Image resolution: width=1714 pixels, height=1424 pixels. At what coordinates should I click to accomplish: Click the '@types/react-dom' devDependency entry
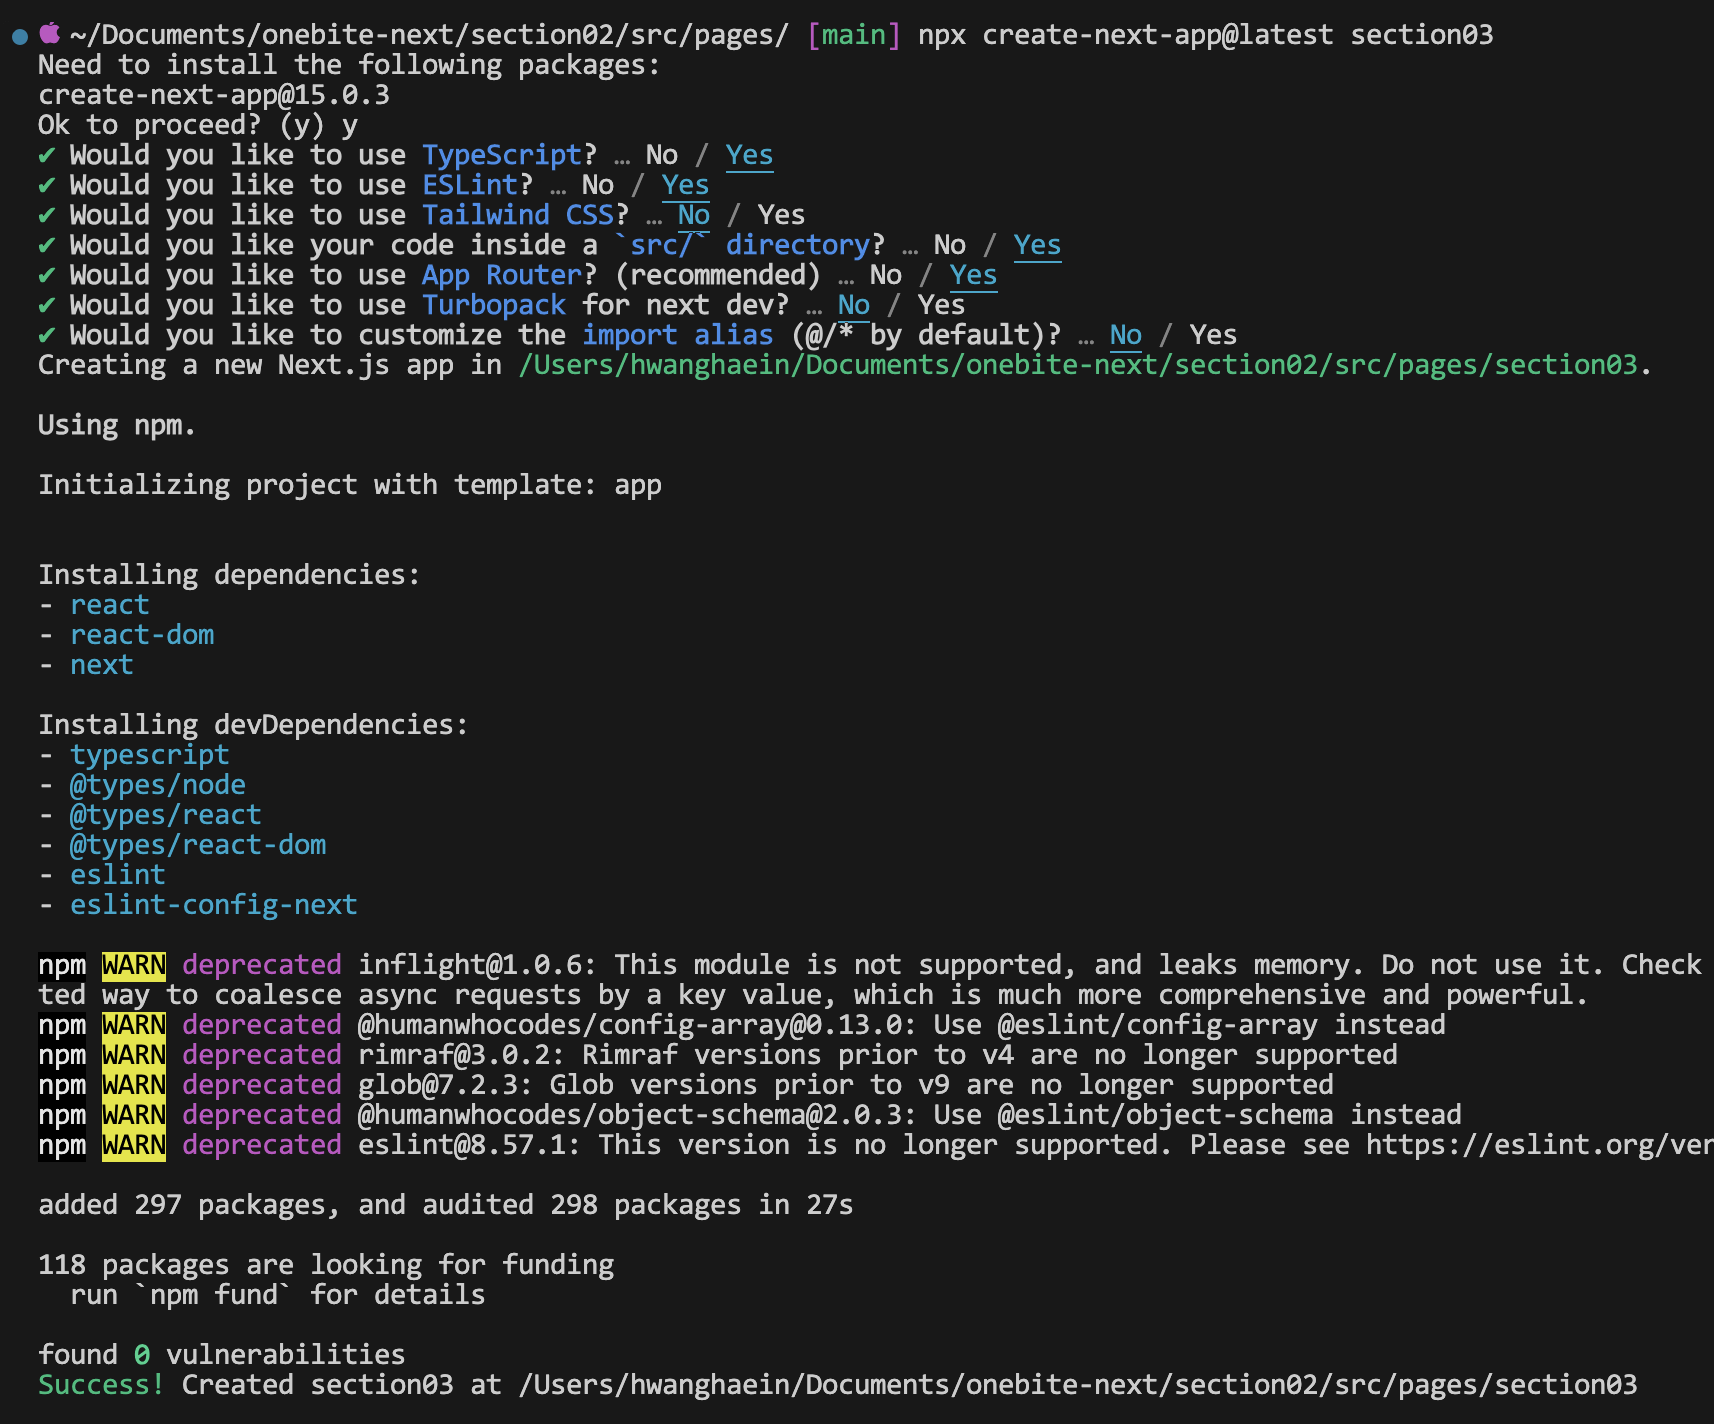198,846
